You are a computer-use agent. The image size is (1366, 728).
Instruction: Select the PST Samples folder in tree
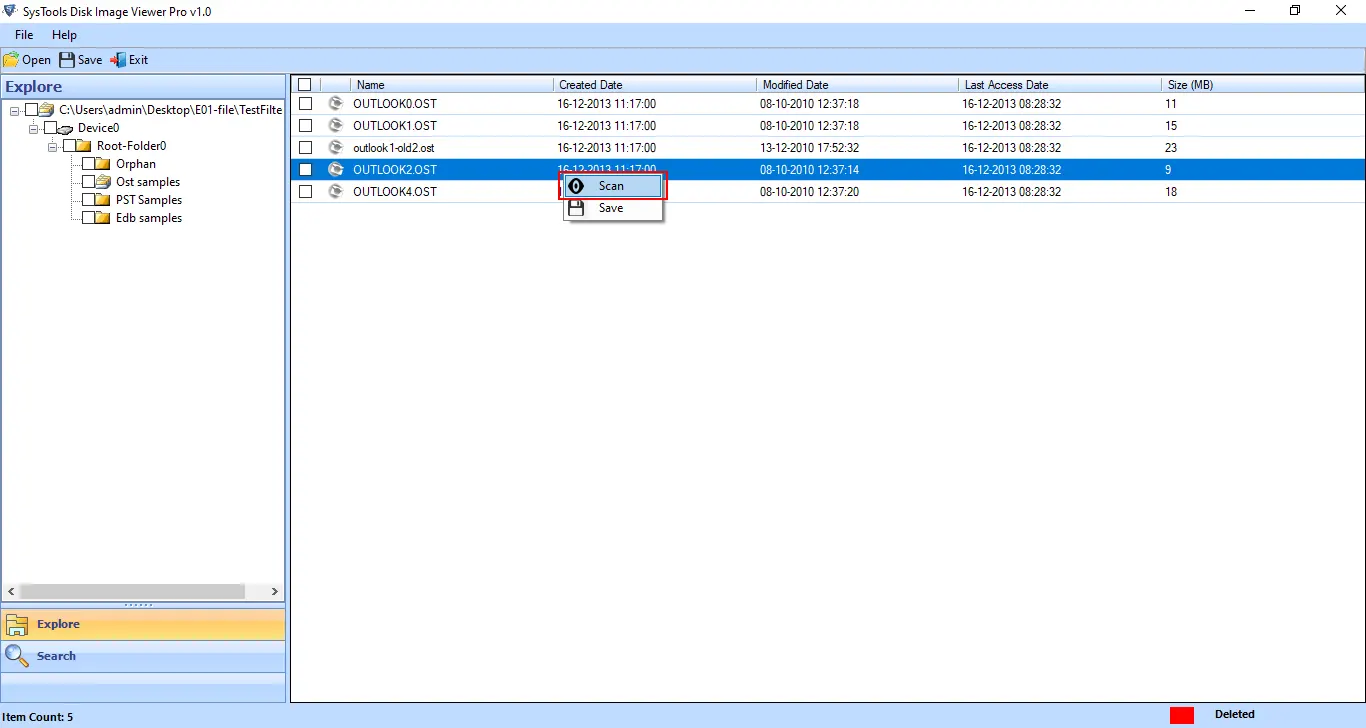click(149, 200)
